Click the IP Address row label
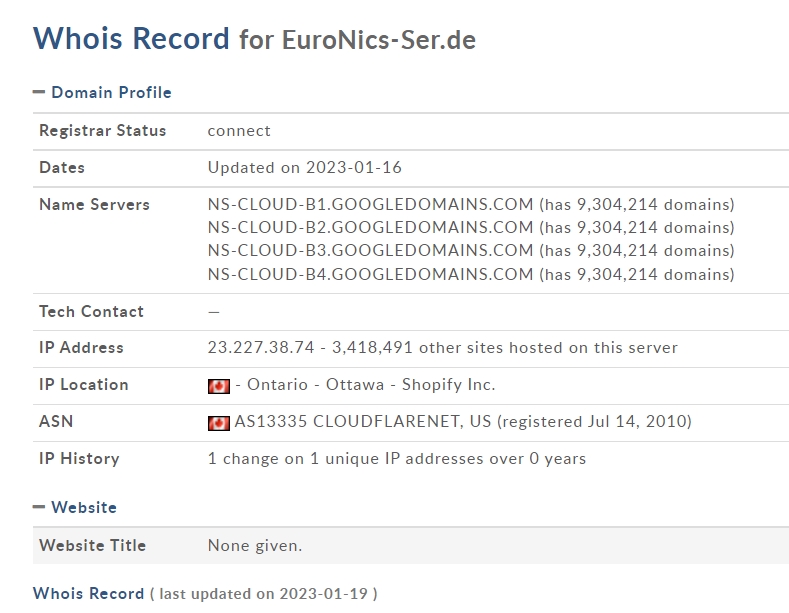 (82, 348)
